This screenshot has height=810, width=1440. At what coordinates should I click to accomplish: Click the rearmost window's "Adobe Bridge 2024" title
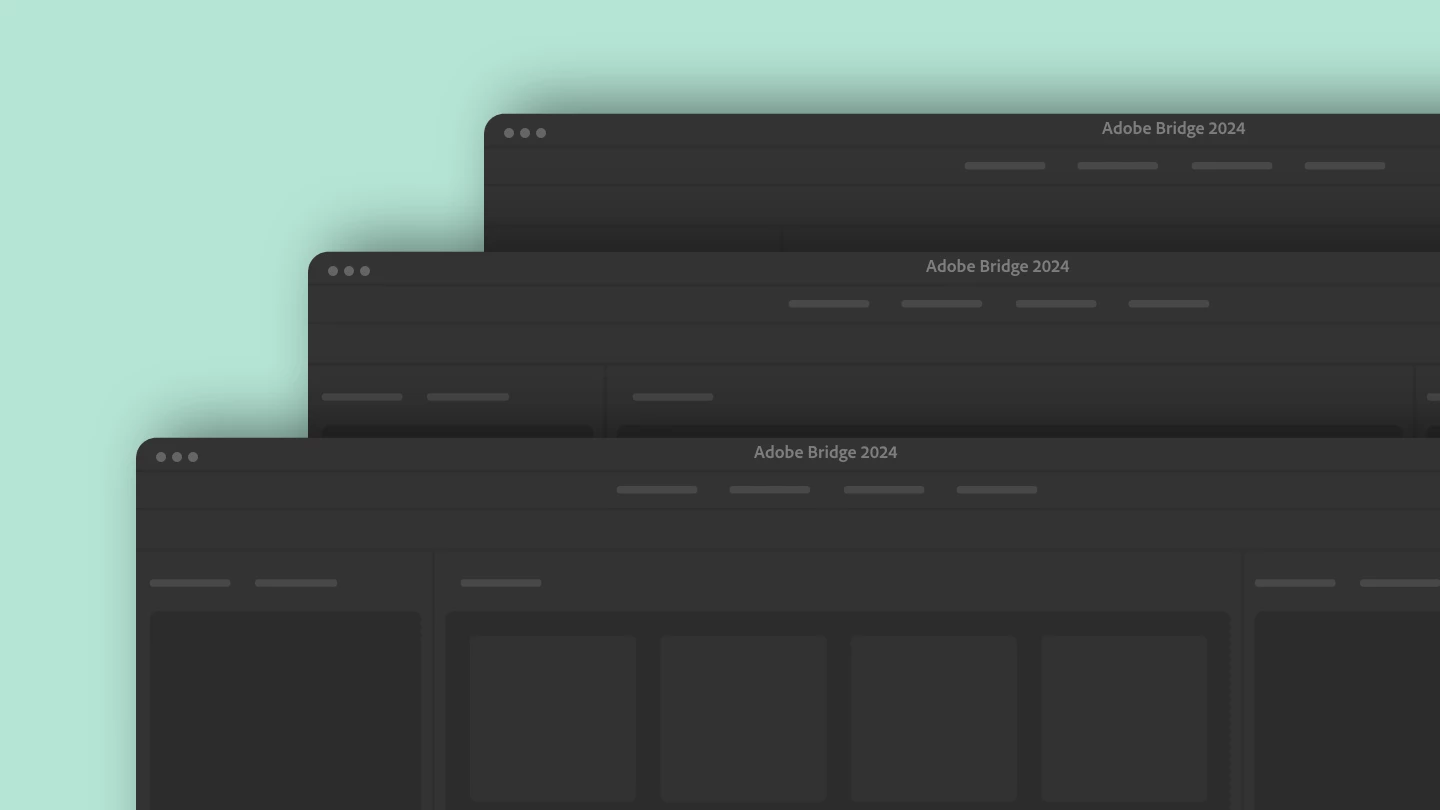point(1173,129)
